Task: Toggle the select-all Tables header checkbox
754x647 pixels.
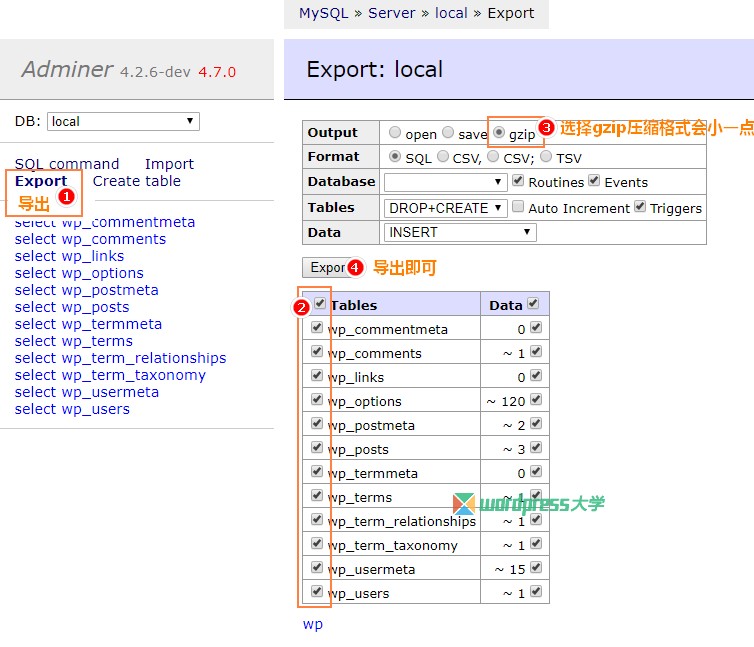Action: 320,303
